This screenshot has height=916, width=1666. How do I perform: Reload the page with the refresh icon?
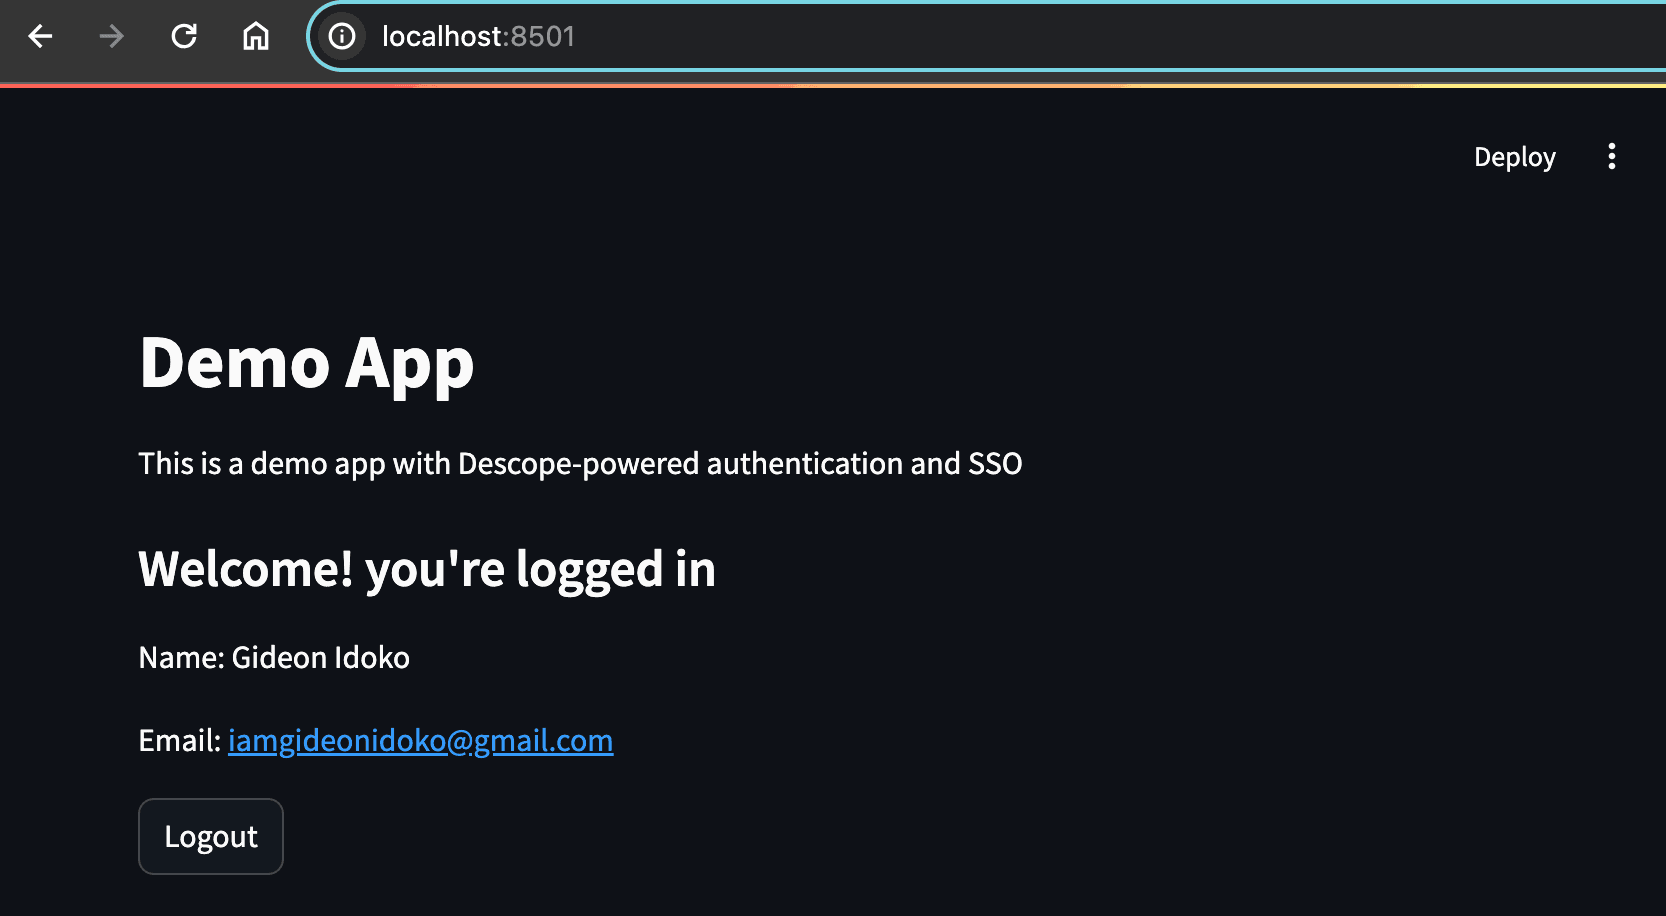coord(184,37)
